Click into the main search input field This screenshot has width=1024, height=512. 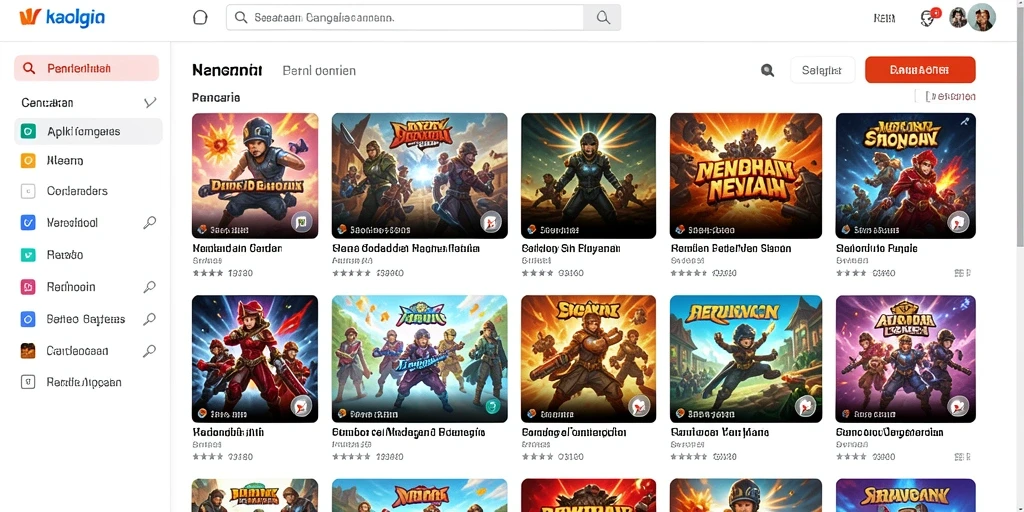click(405, 18)
